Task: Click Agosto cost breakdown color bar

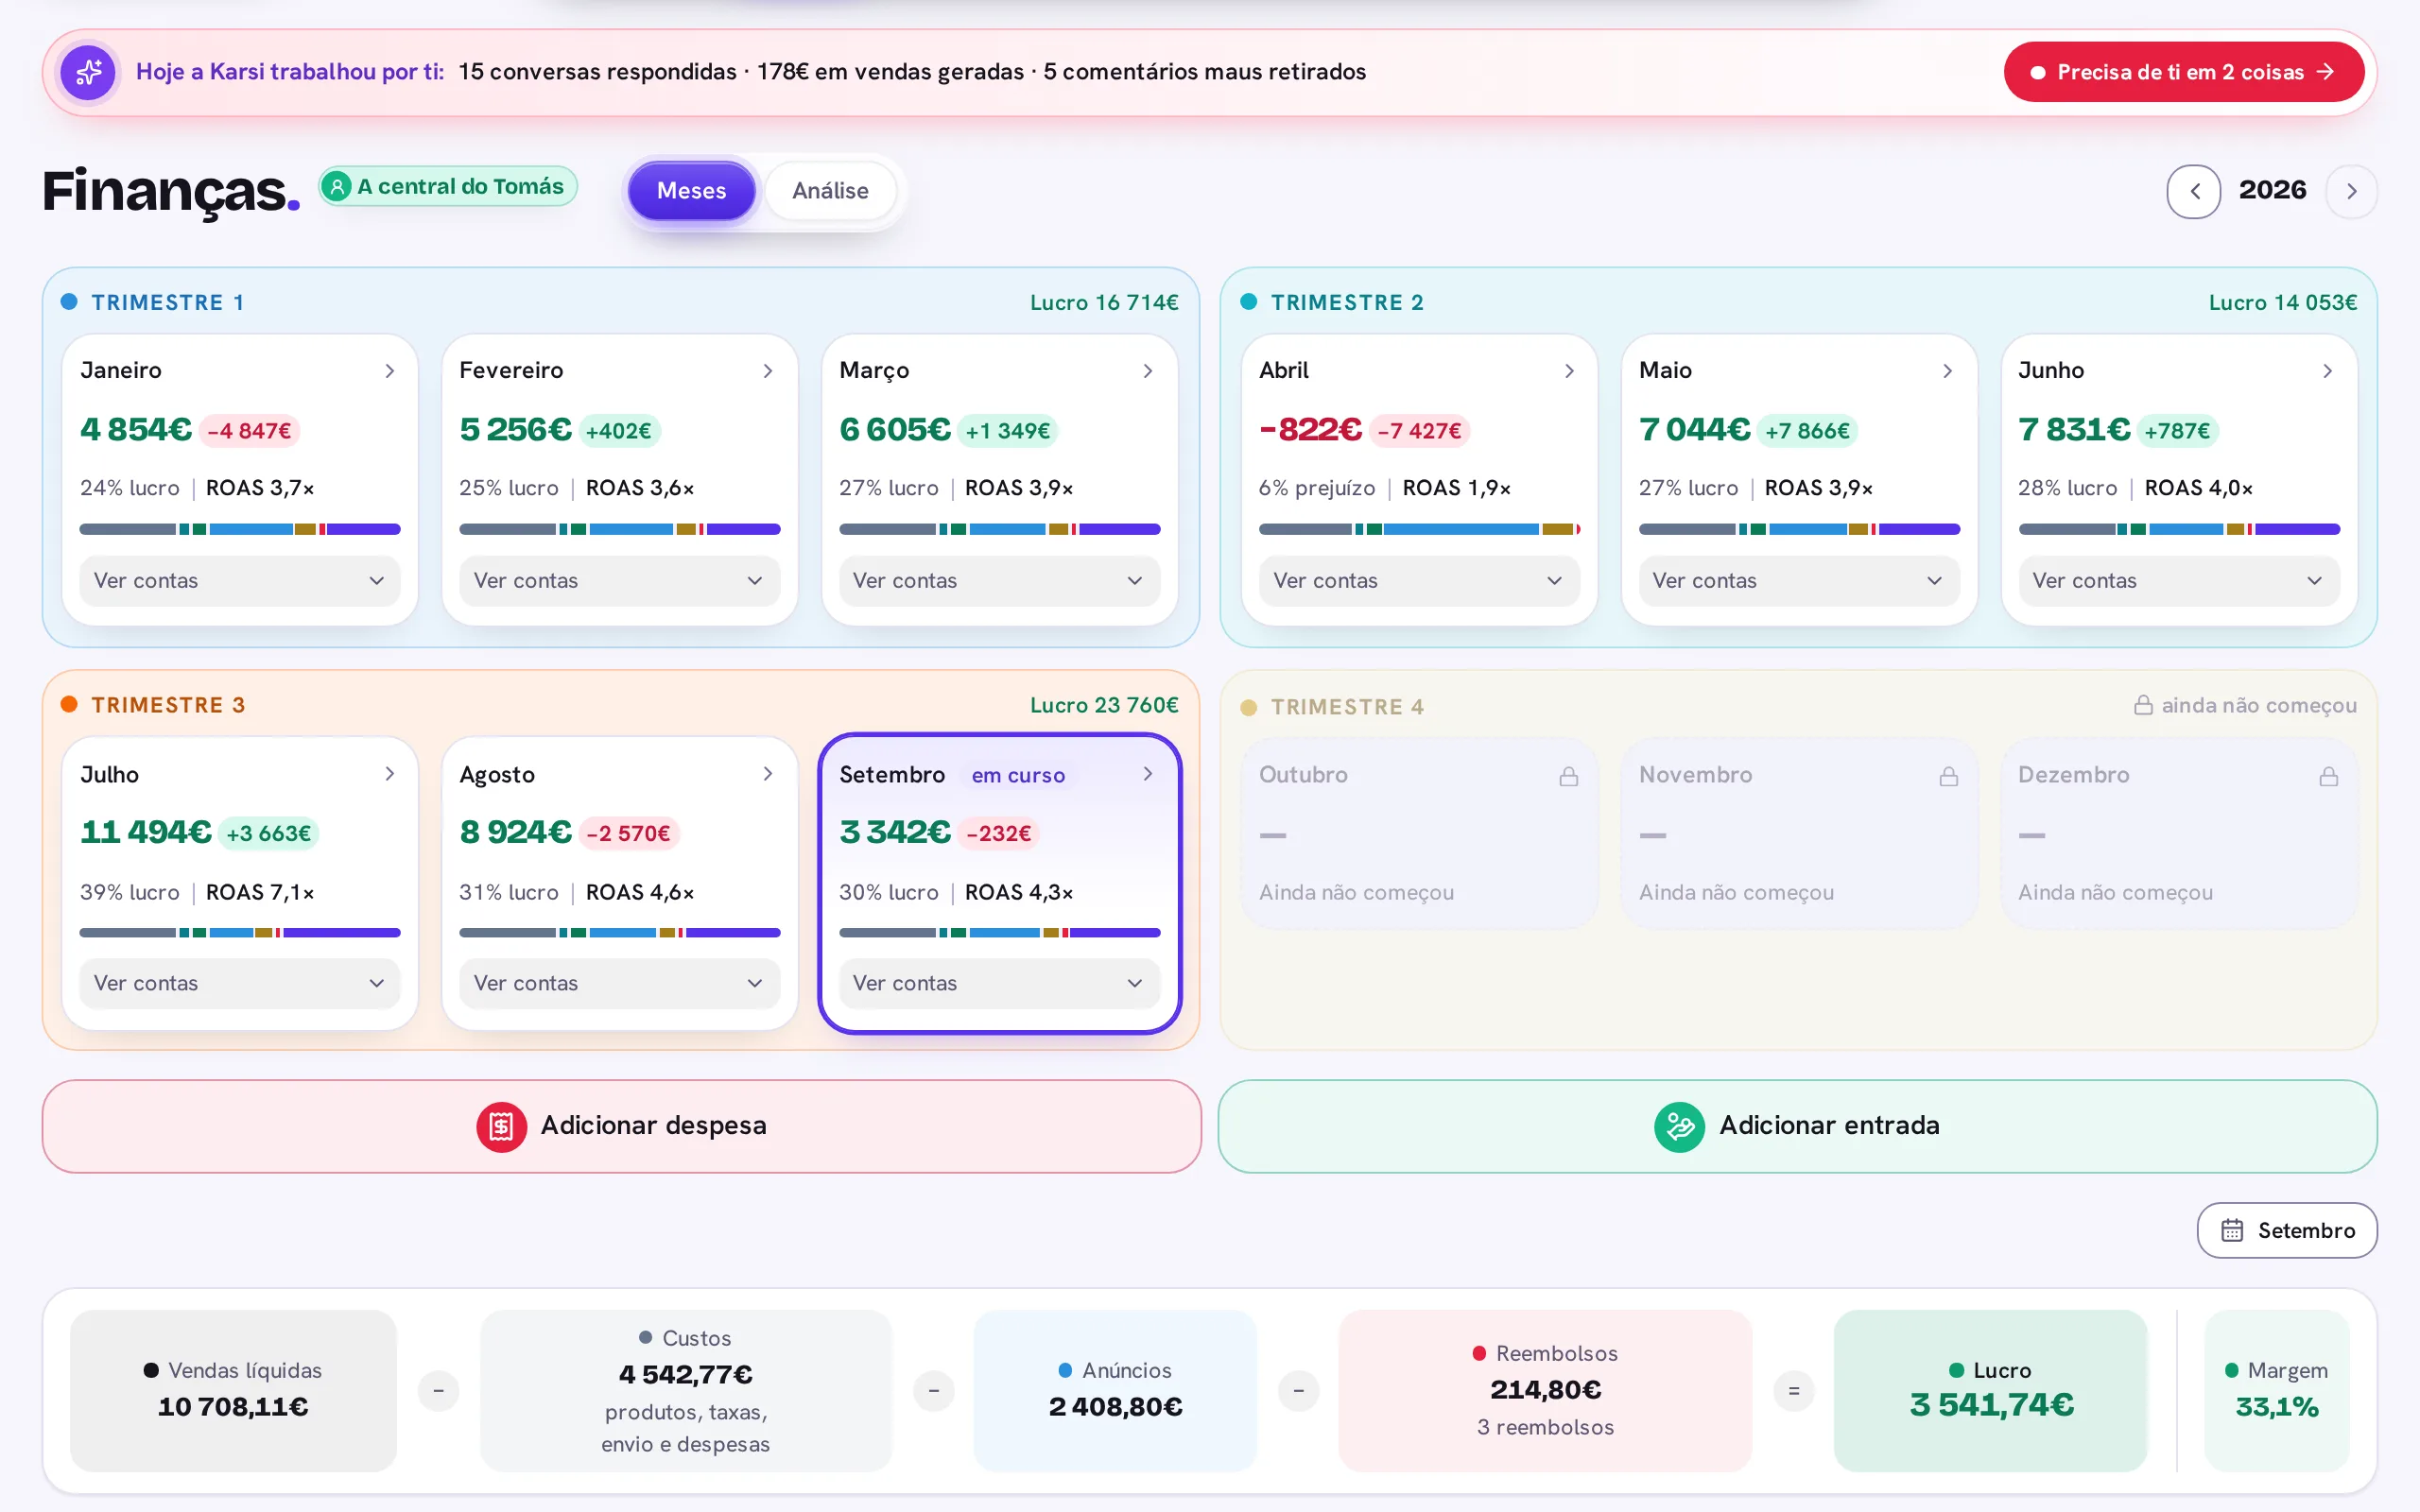Action: [x=619, y=933]
